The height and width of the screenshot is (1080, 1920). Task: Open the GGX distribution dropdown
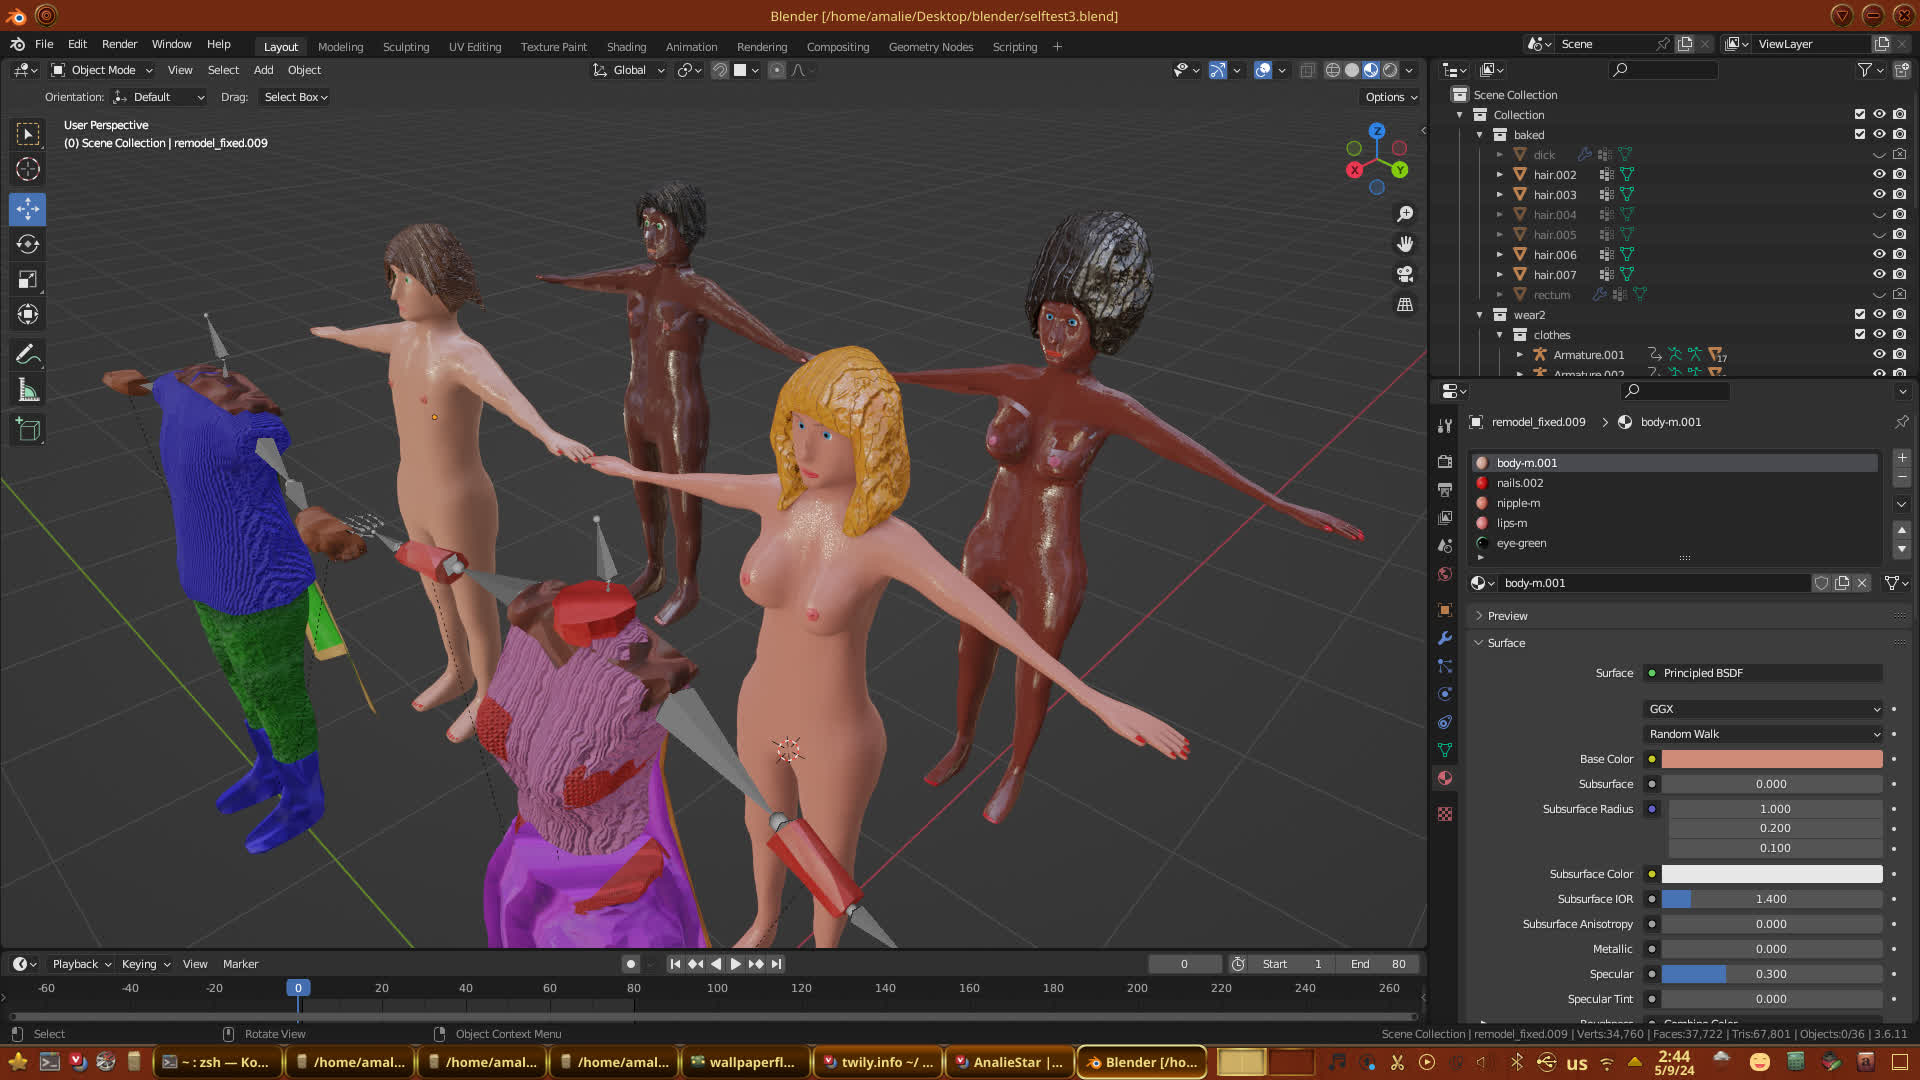(1764, 709)
